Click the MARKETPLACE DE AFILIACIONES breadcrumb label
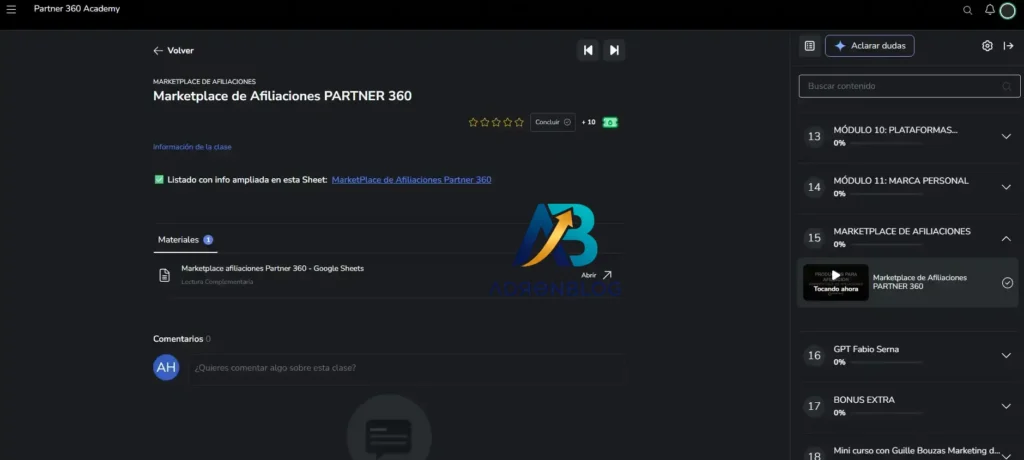This screenshot has width=1024, height=460. click(204, 82)
